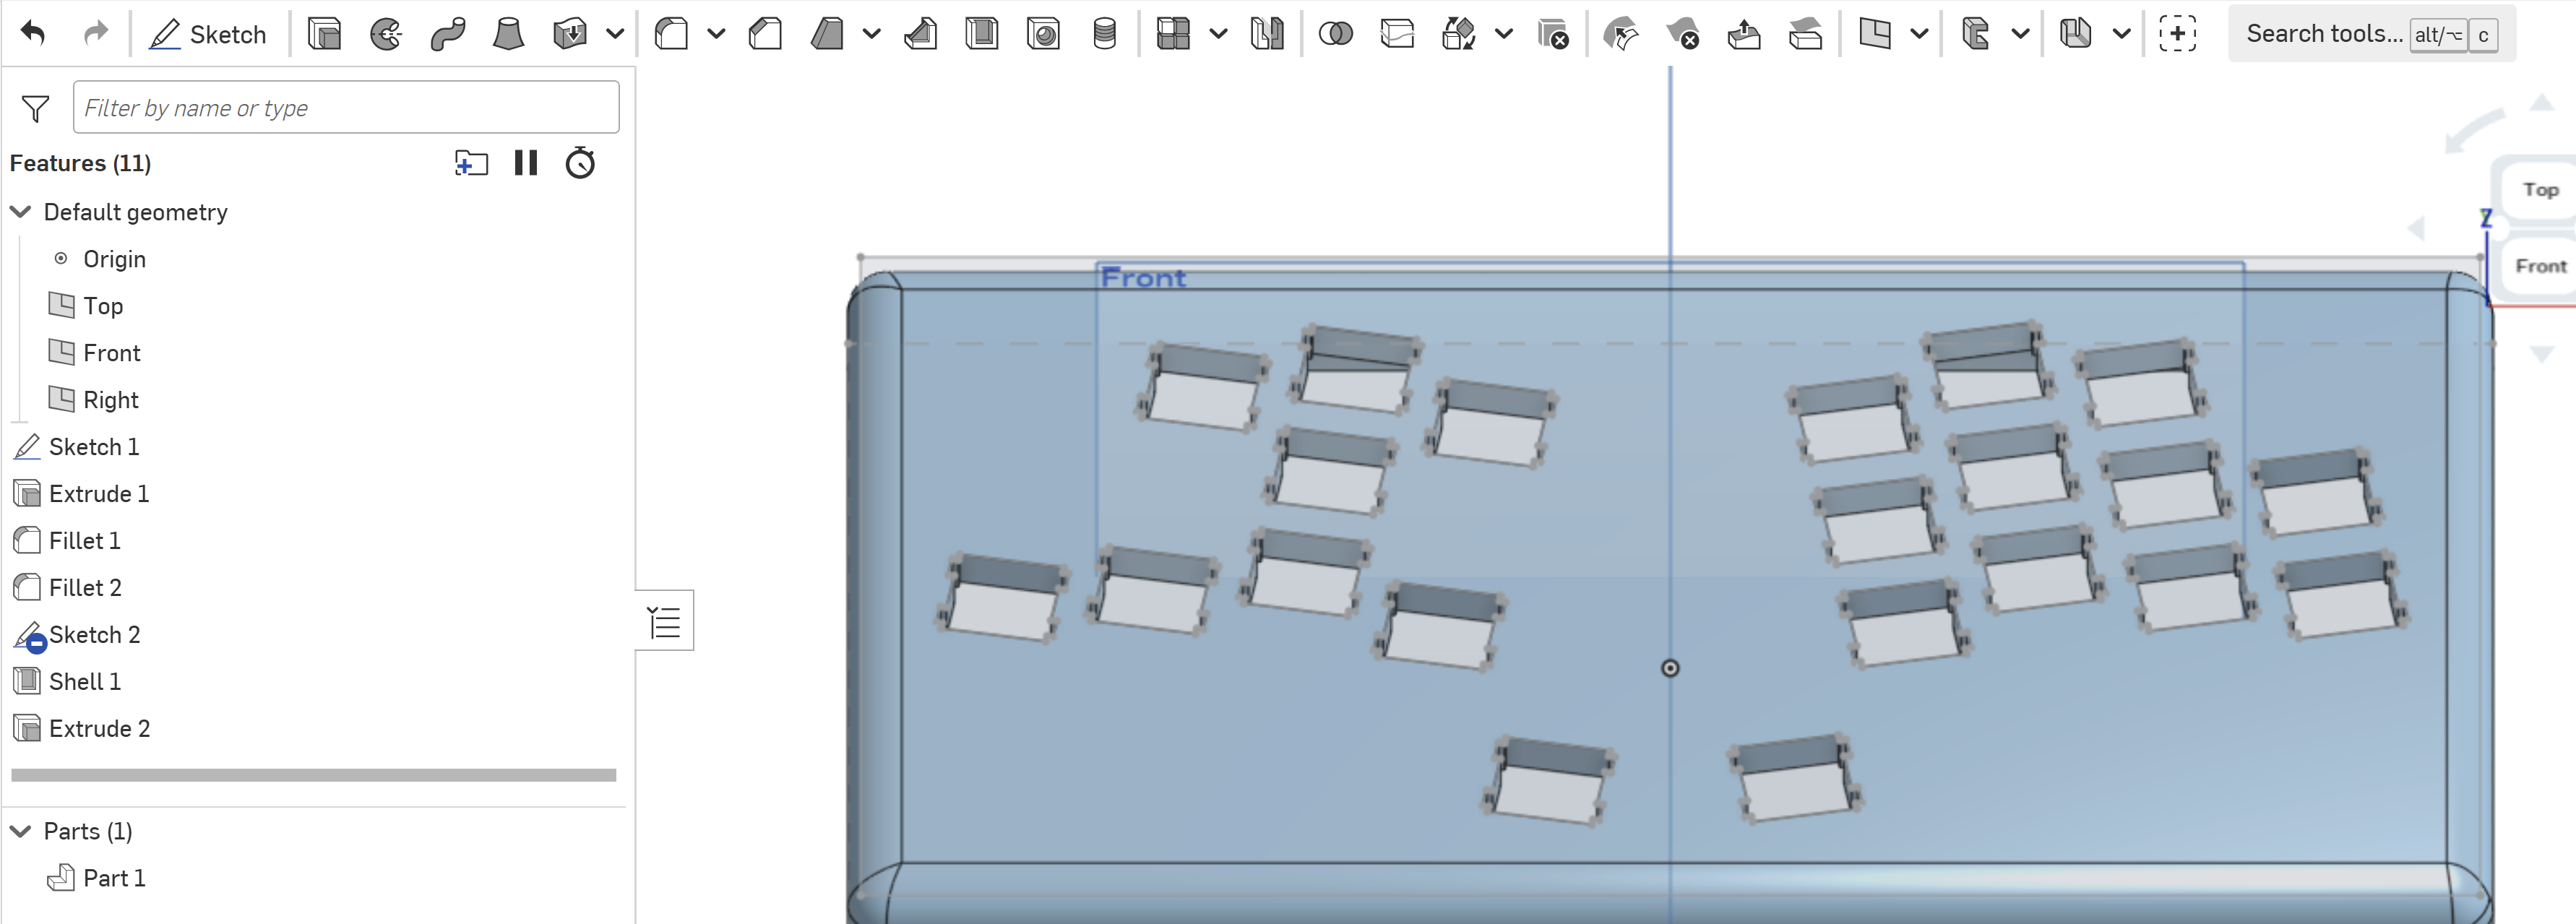The width and height of the screenshot is (2576, 924).
Task: Select the Boolean tool
Action: pos(1335,33)
